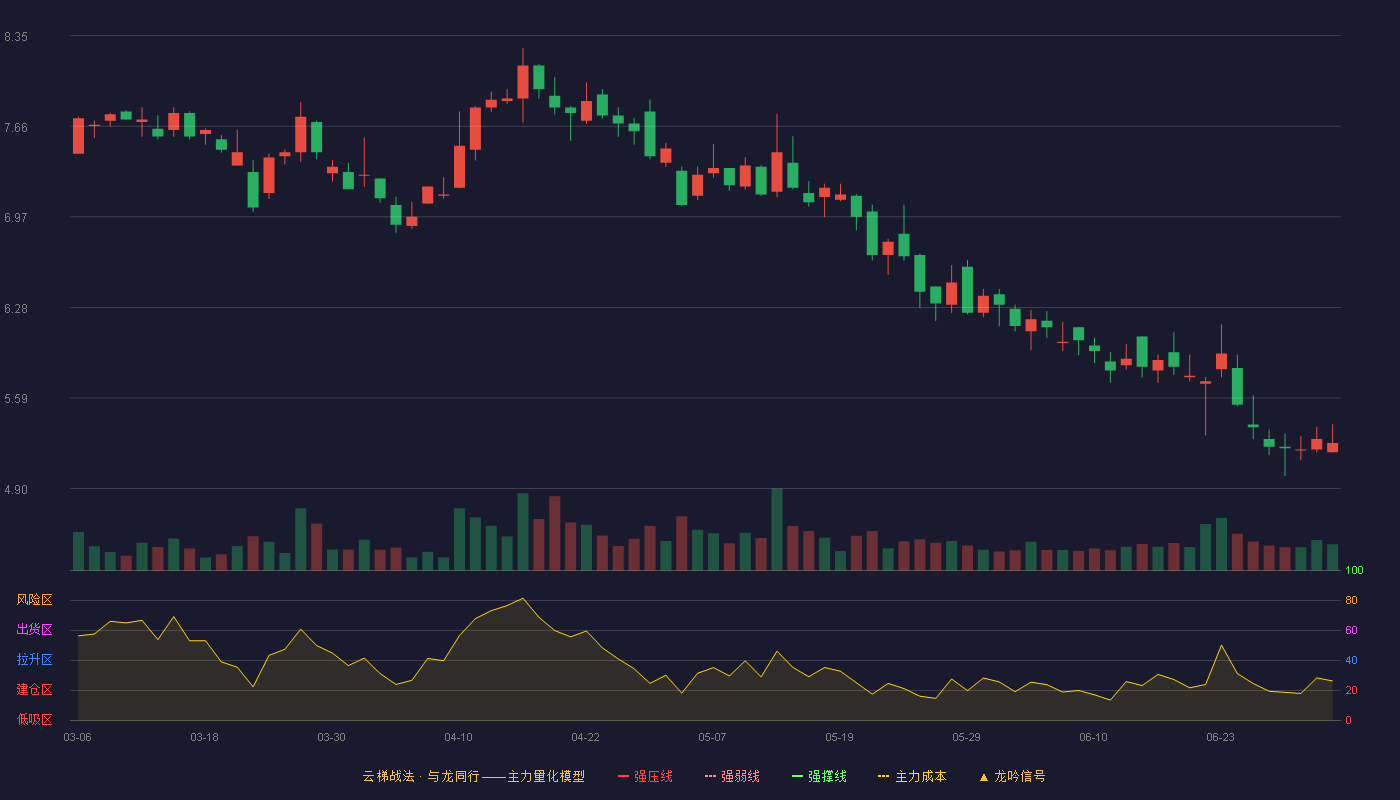
Task: Click the red 0 indicator scale value
Action: pos(1348,721)
